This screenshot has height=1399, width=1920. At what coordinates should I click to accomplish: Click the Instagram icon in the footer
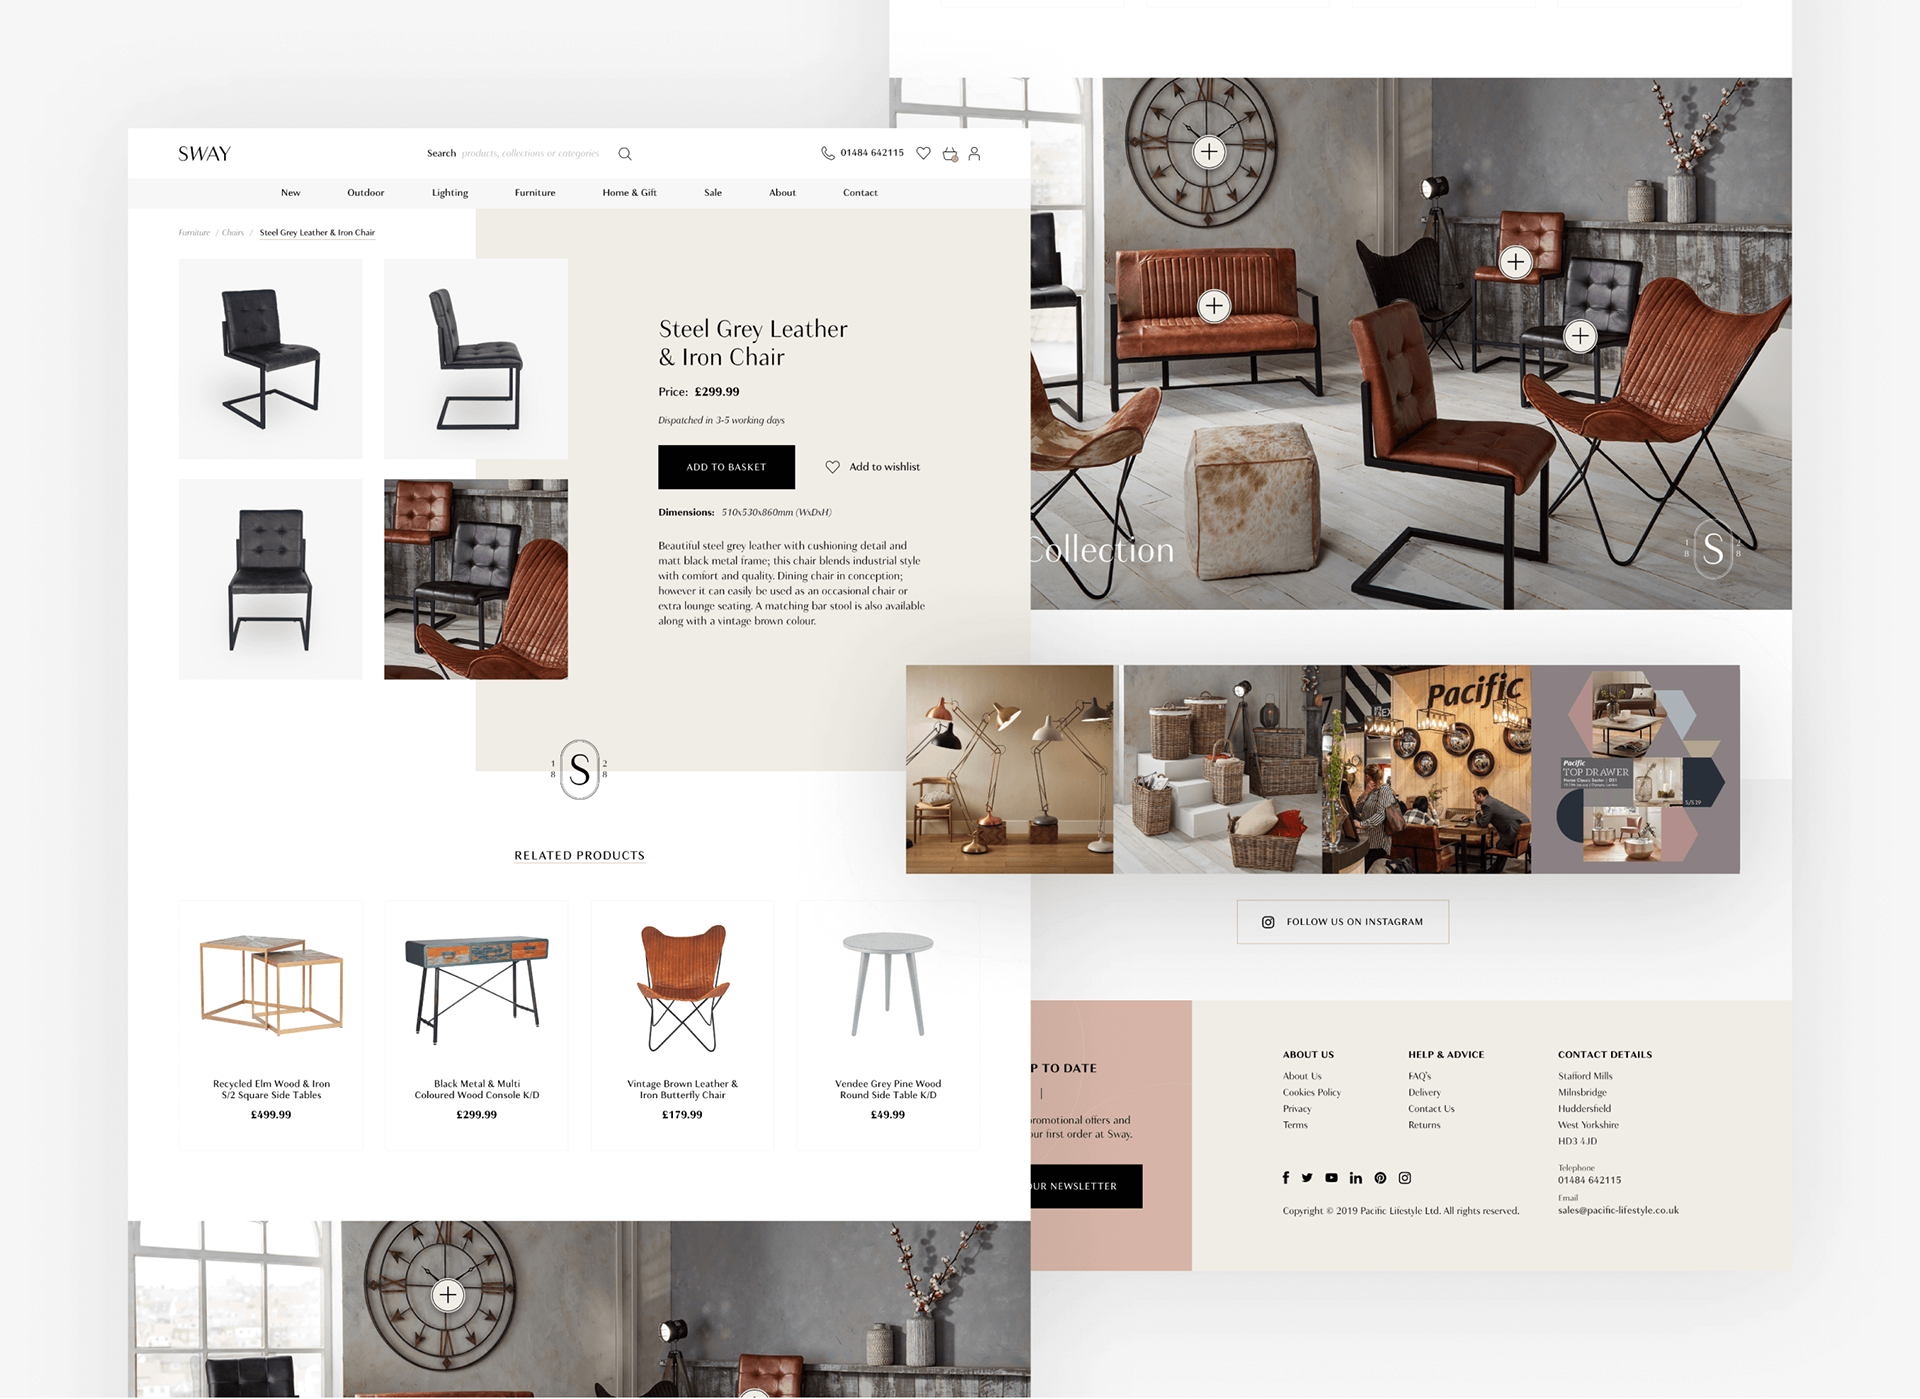tap(1404, 1178)
